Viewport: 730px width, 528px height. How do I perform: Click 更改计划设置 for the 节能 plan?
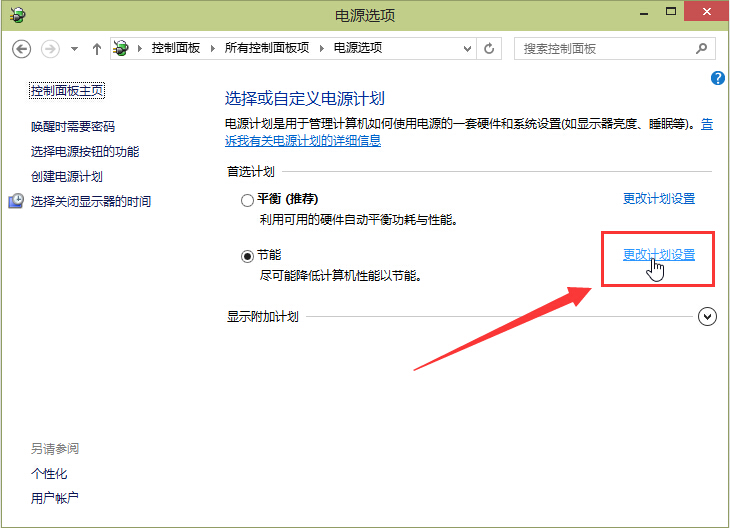pyautogui.click(x=658, y=255)
